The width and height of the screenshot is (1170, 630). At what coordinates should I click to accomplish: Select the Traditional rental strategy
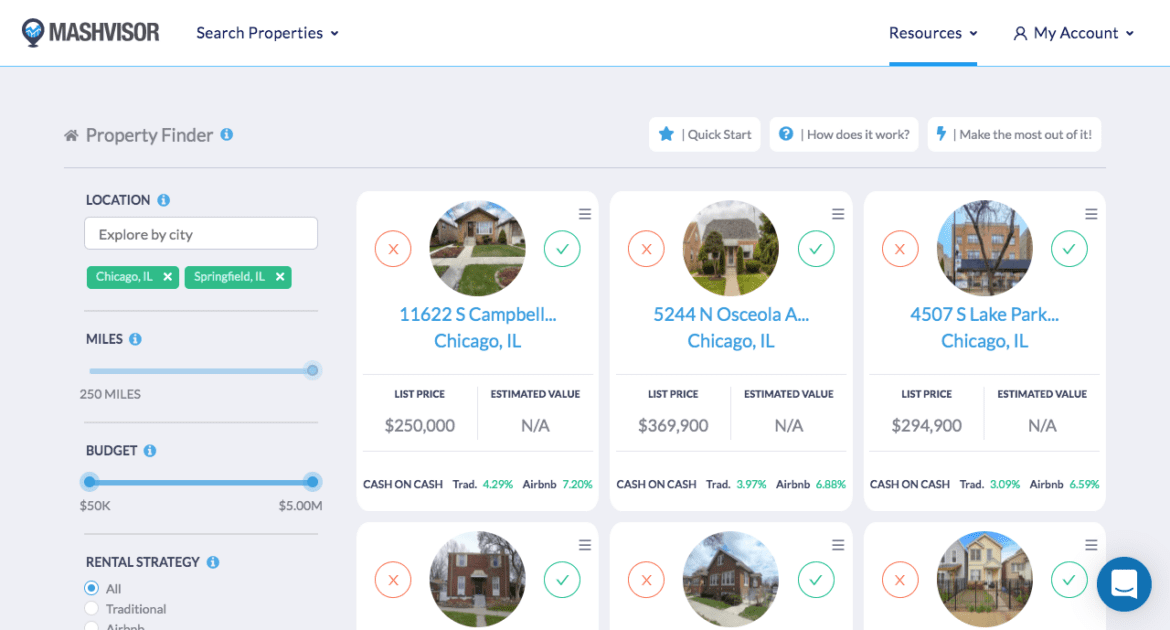(91, 608)
